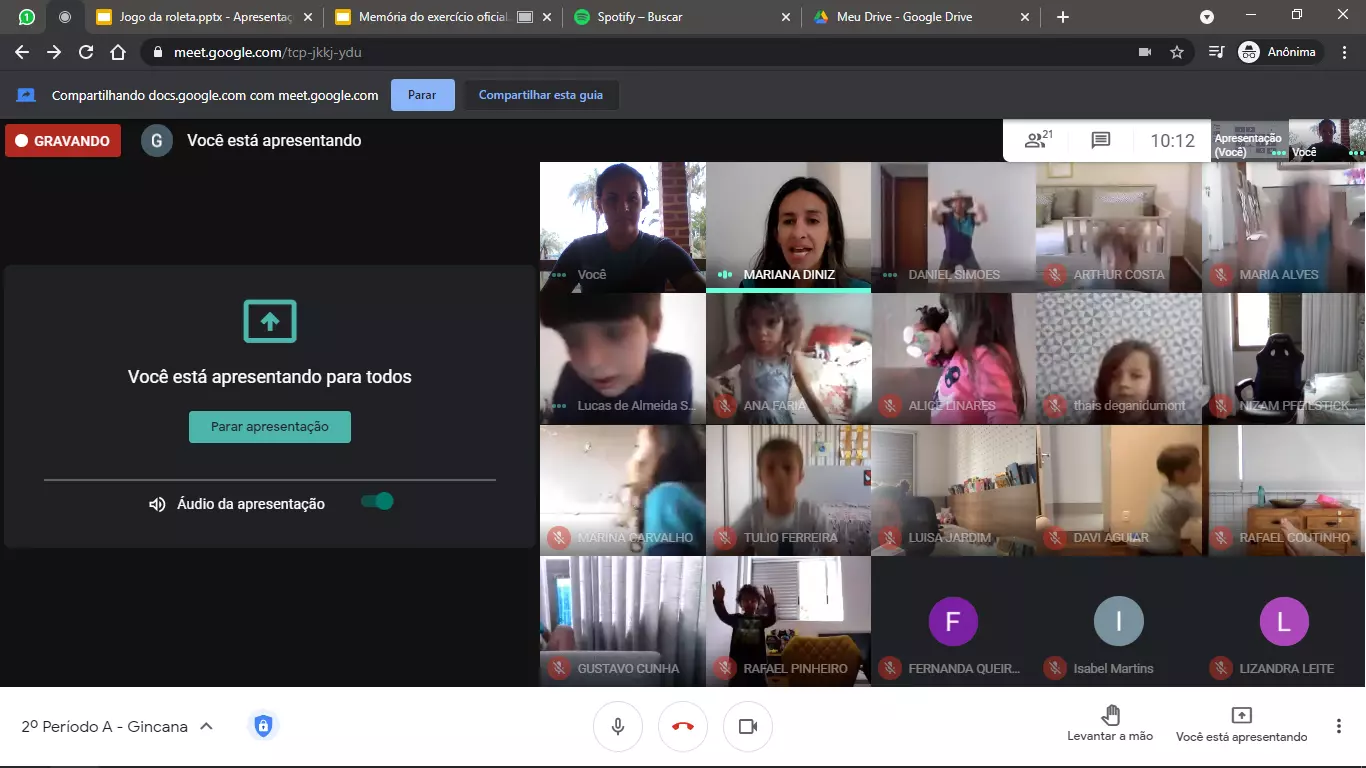Click the meeting security shield icon
The height and width of the screenshot is (768, 1366).
pos(263,726)
